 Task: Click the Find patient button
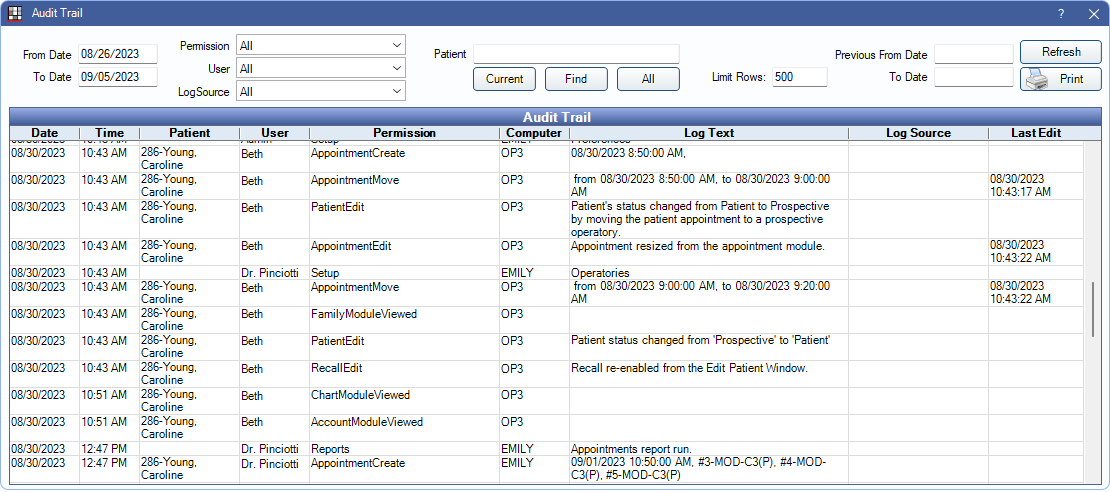point(576,79)
